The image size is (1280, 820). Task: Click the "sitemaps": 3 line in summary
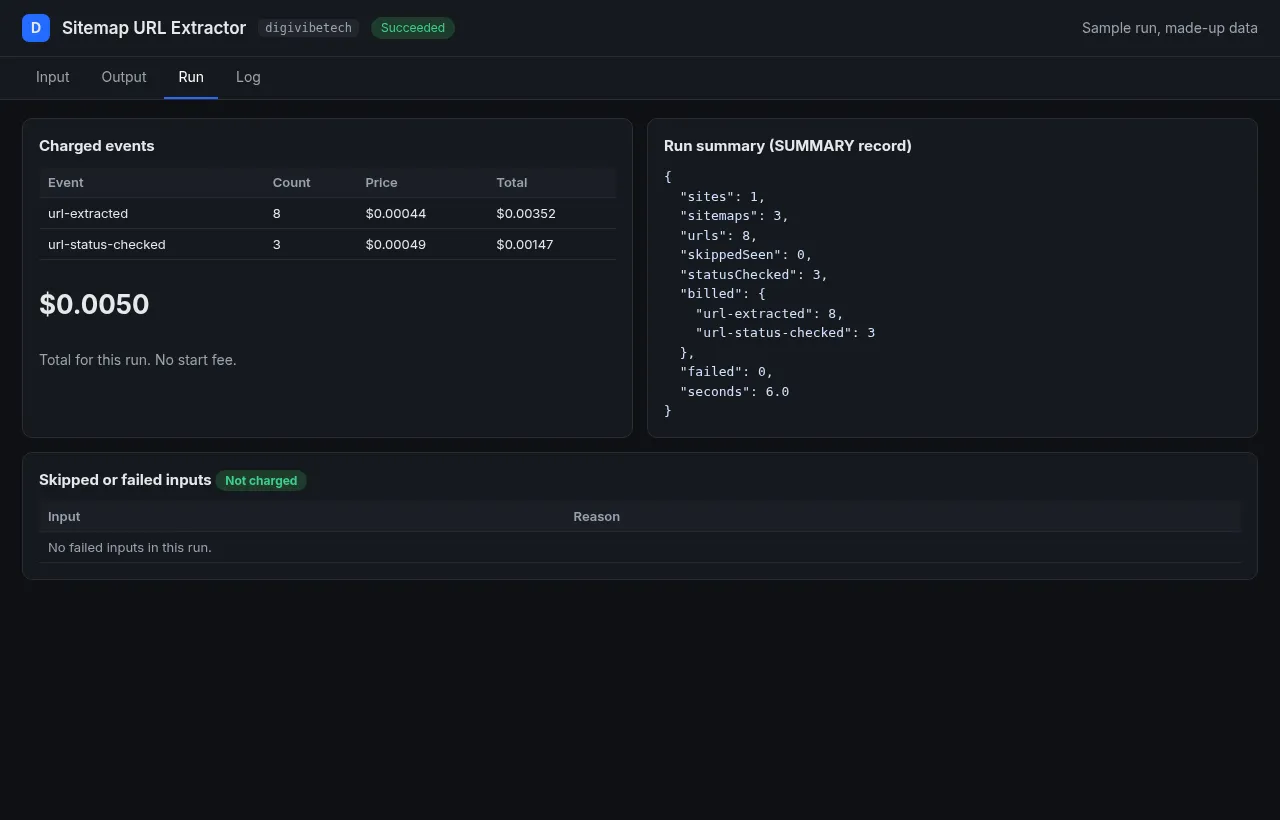734,216
